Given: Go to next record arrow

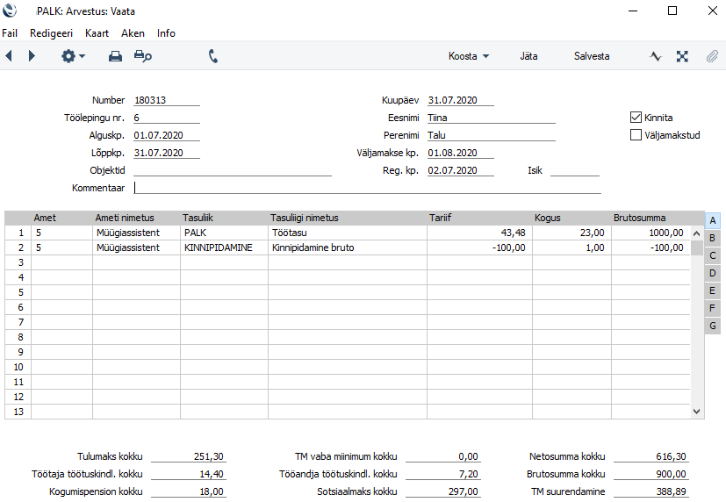Looking at the screenshot, I should (31, 56).
